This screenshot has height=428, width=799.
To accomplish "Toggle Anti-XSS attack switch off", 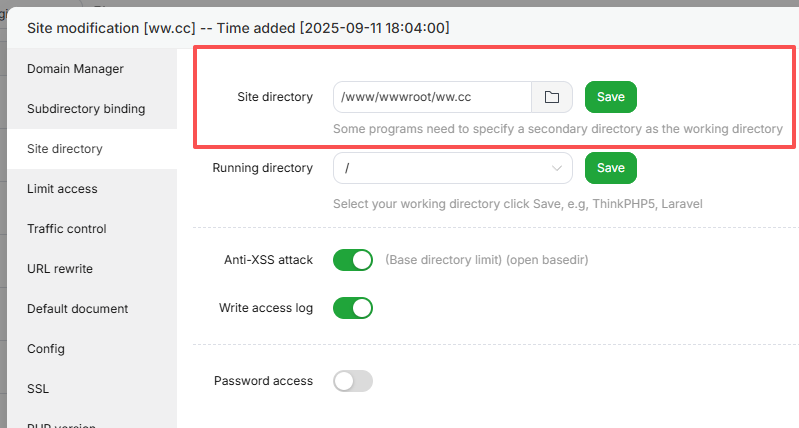I will (x=352, y=260).
